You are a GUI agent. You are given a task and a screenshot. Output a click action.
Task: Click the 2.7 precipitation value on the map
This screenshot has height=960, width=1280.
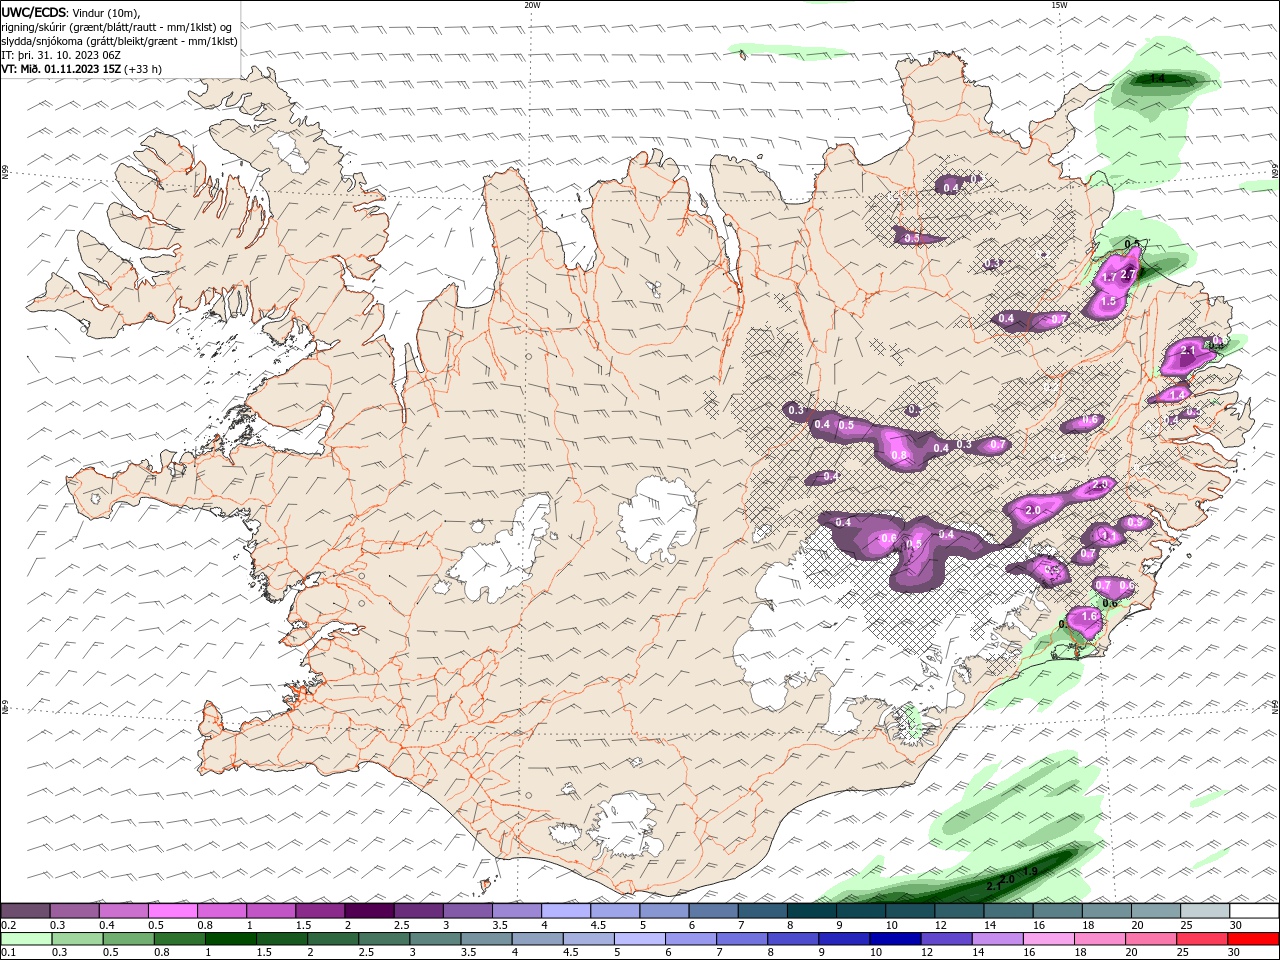[x=1128, y=275]
